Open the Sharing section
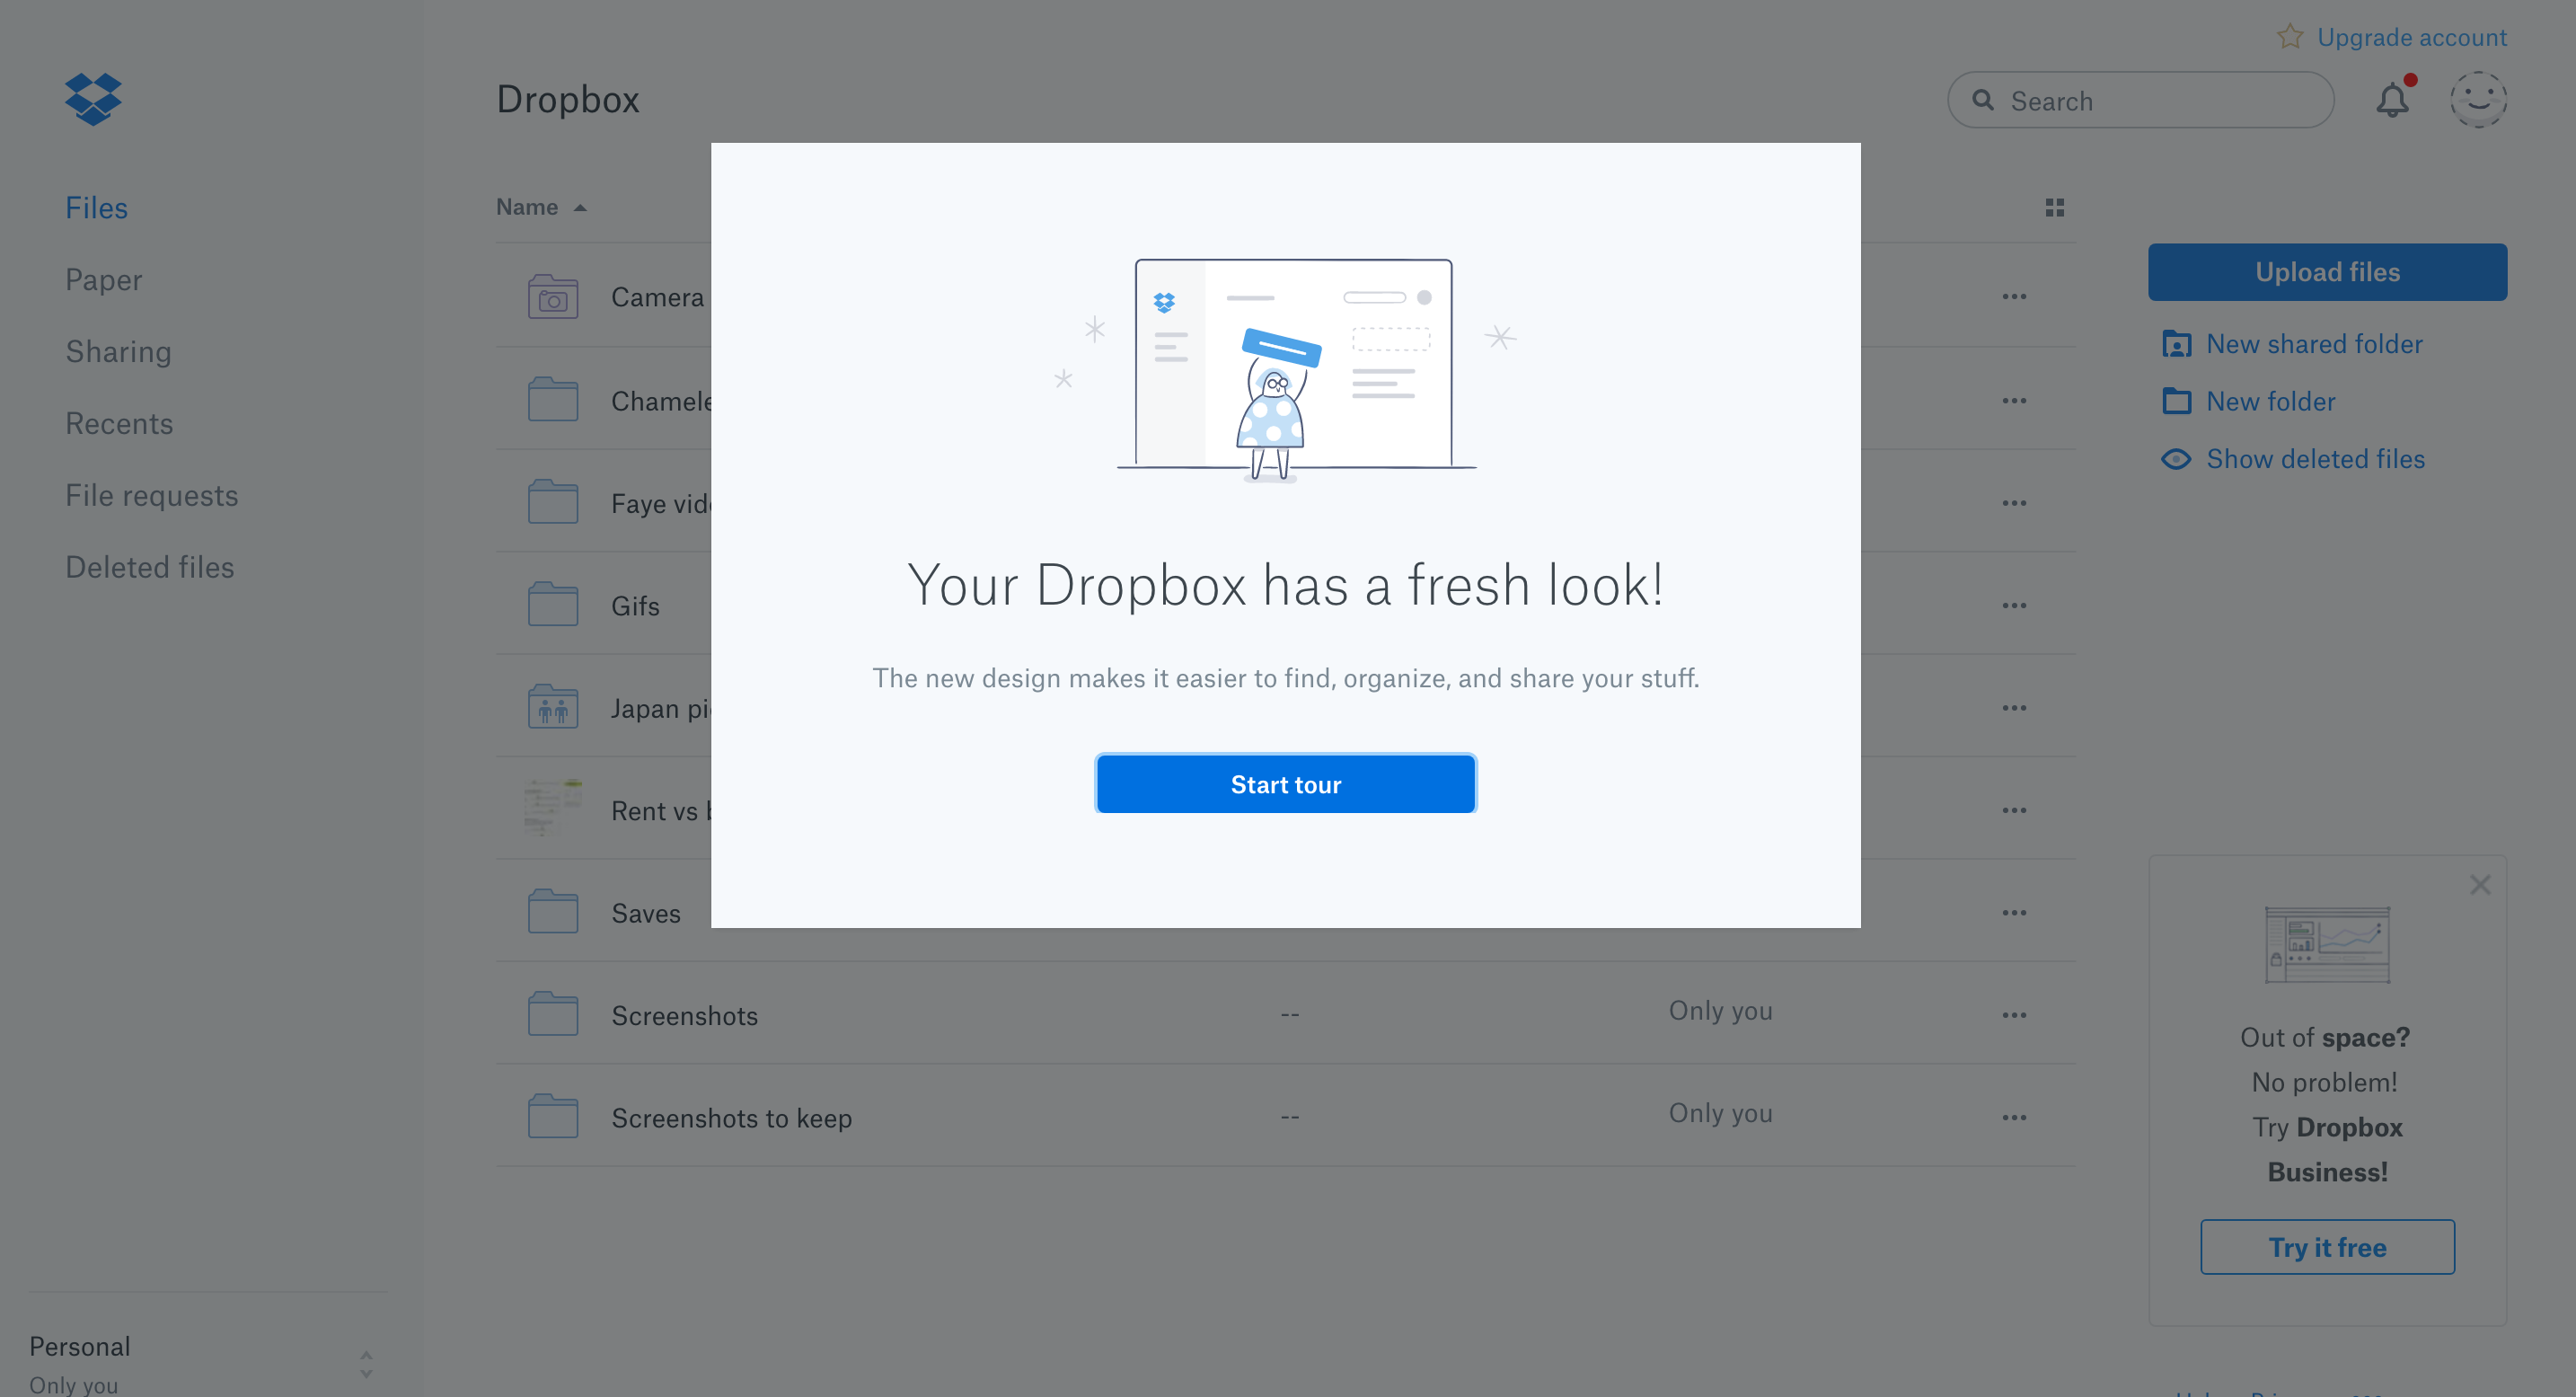 click(x=117, y=351)
